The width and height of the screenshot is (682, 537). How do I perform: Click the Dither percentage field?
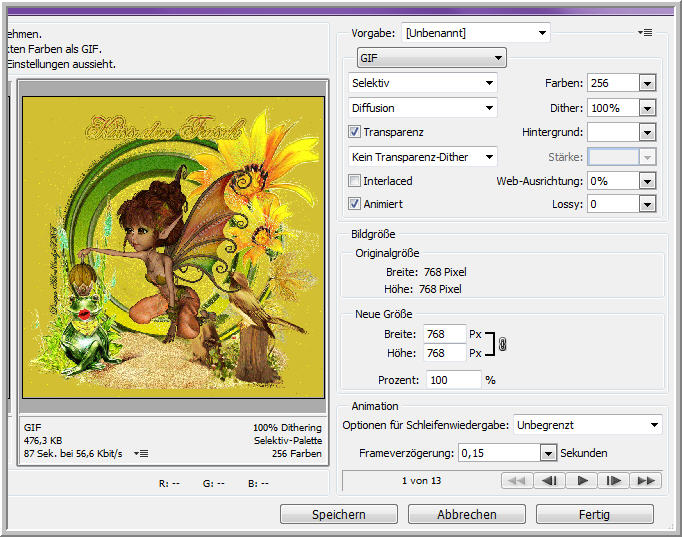coord(613,108)
